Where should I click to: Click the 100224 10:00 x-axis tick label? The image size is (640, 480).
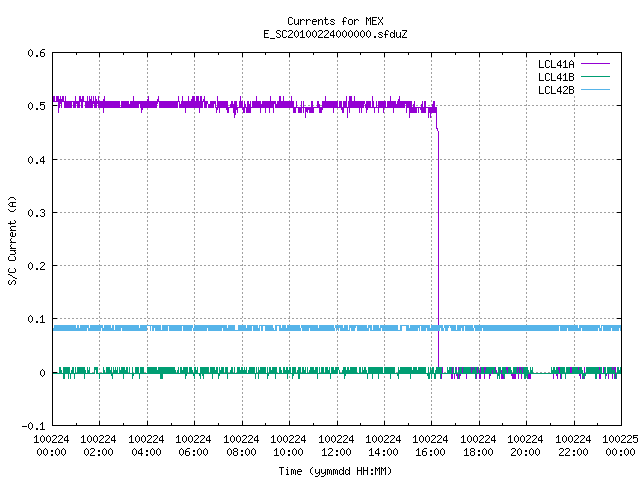tap(288, 446)
